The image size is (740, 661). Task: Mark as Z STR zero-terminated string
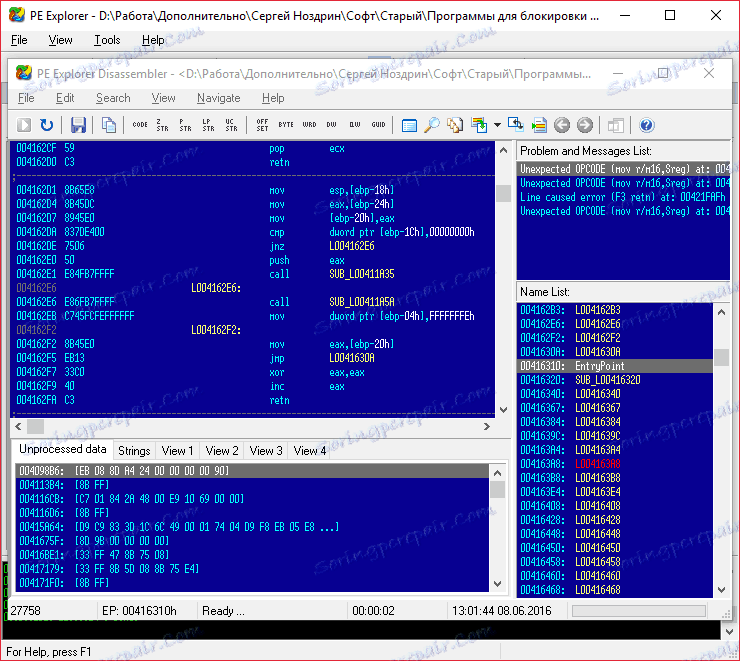tap(162, 125)
